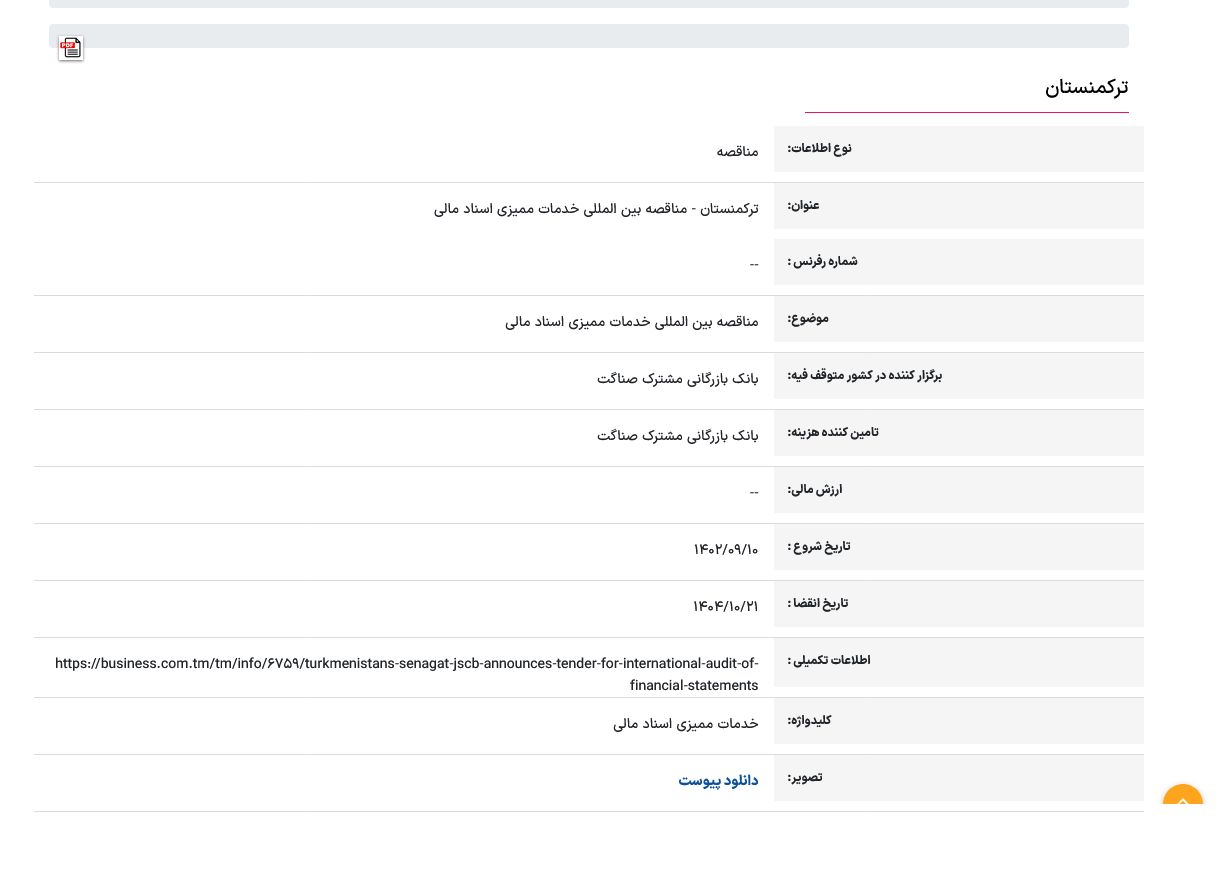Image resolution: width=1219 pixels, height=886 pixels.
Task: Open the PDF export icon
Action: [70, 48]
